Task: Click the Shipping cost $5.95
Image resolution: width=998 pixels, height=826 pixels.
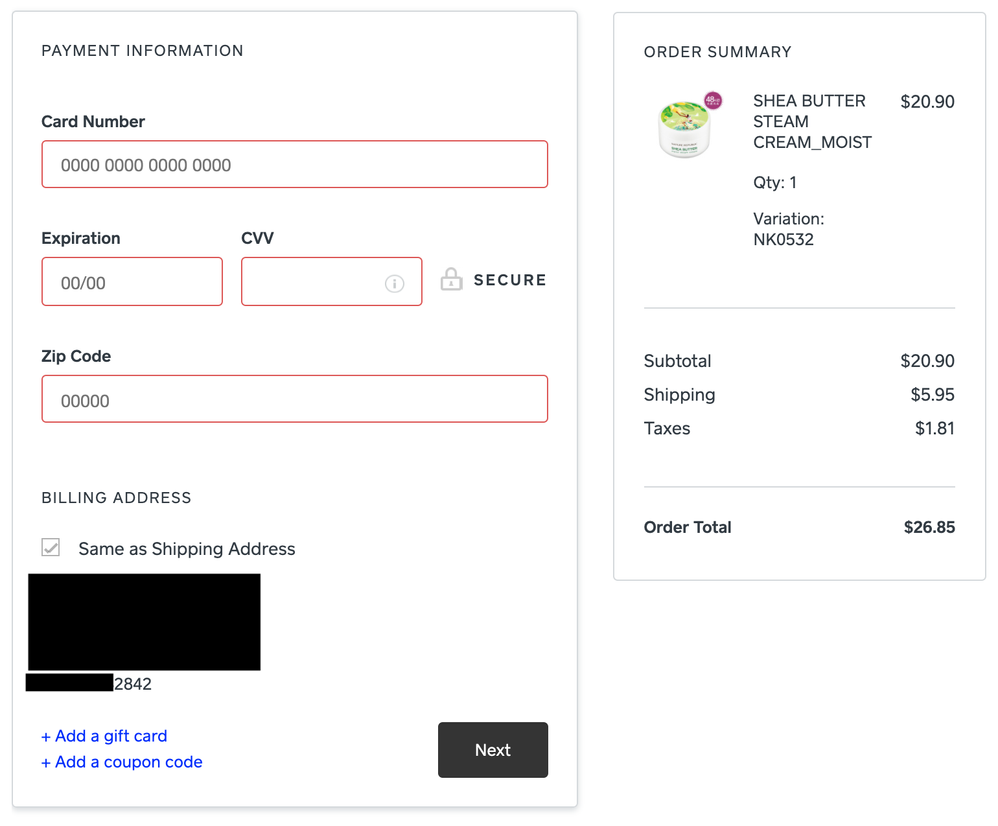Action: pos(932,395)
